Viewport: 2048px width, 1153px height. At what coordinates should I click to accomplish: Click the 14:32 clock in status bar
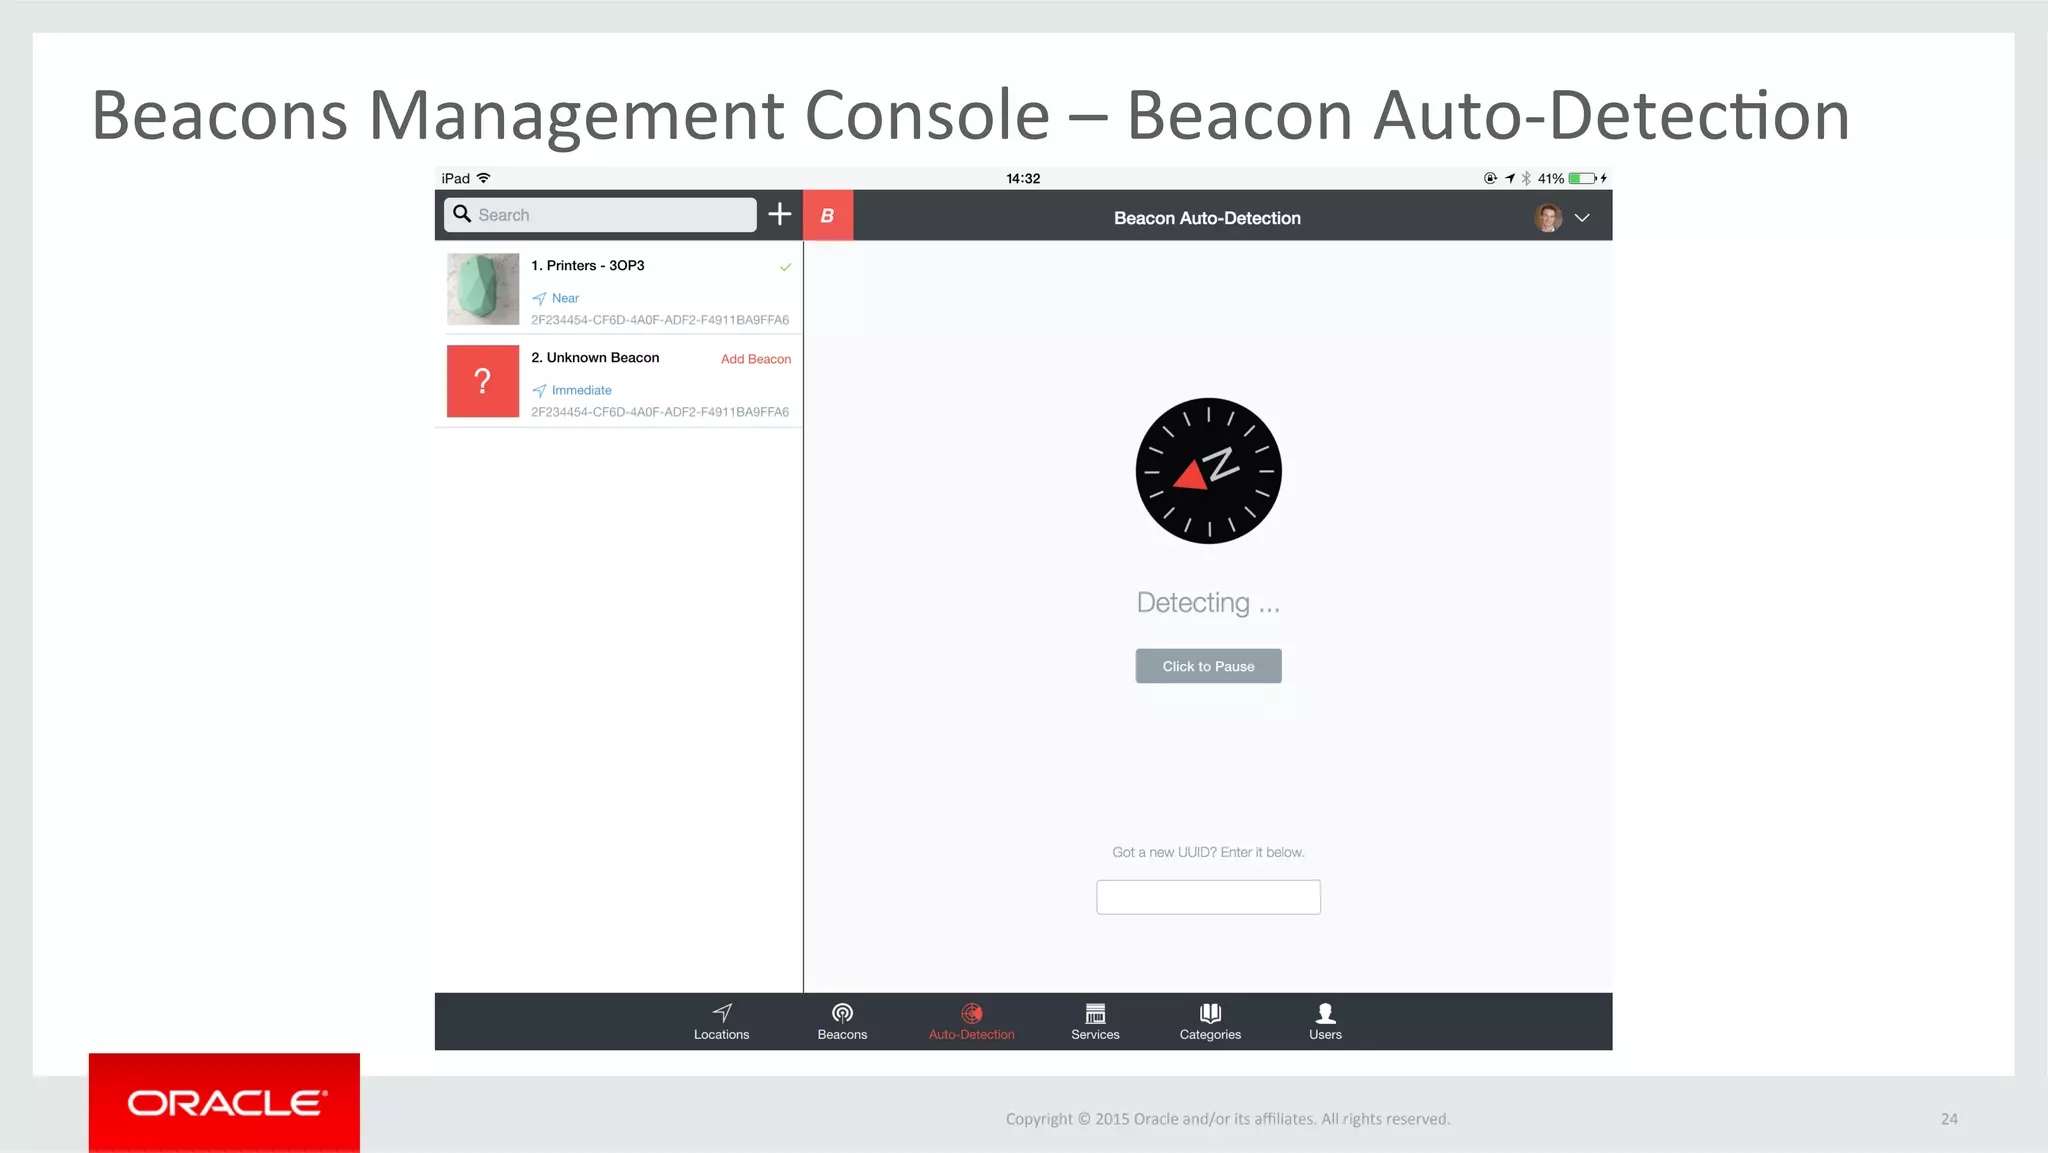coord(1023,178)
